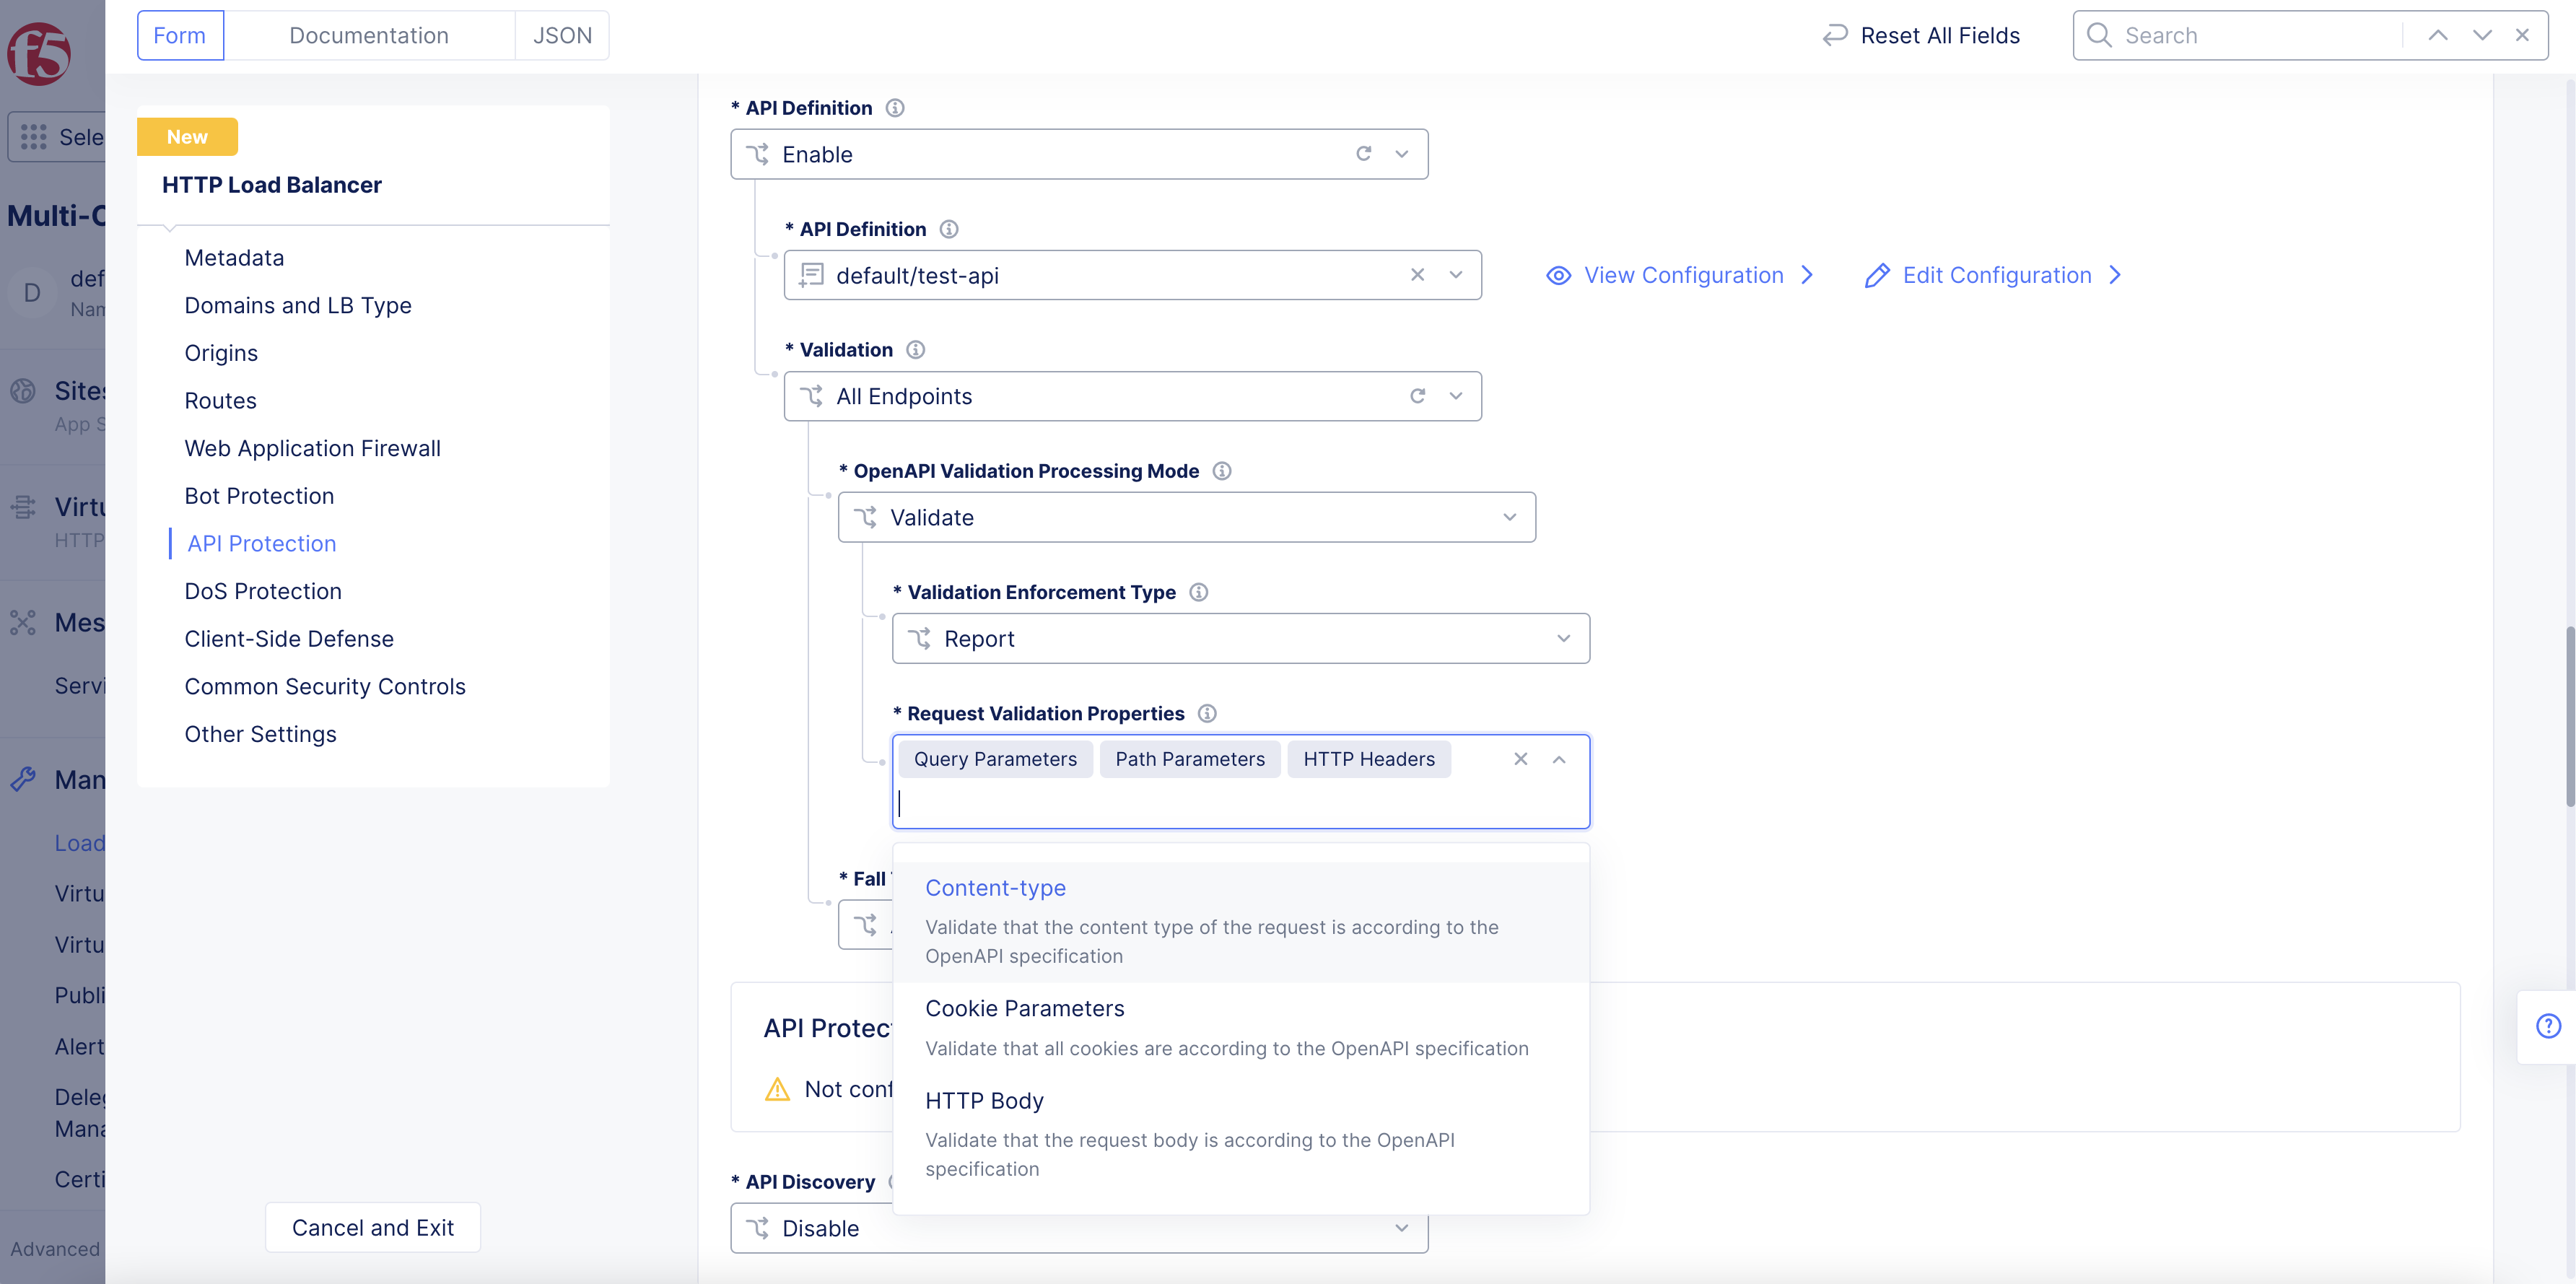This screenshot has width=2576, height=1284.
Task: Select HTTP Body validation option
Action: pyautogui.click(x=984, y=1100)
